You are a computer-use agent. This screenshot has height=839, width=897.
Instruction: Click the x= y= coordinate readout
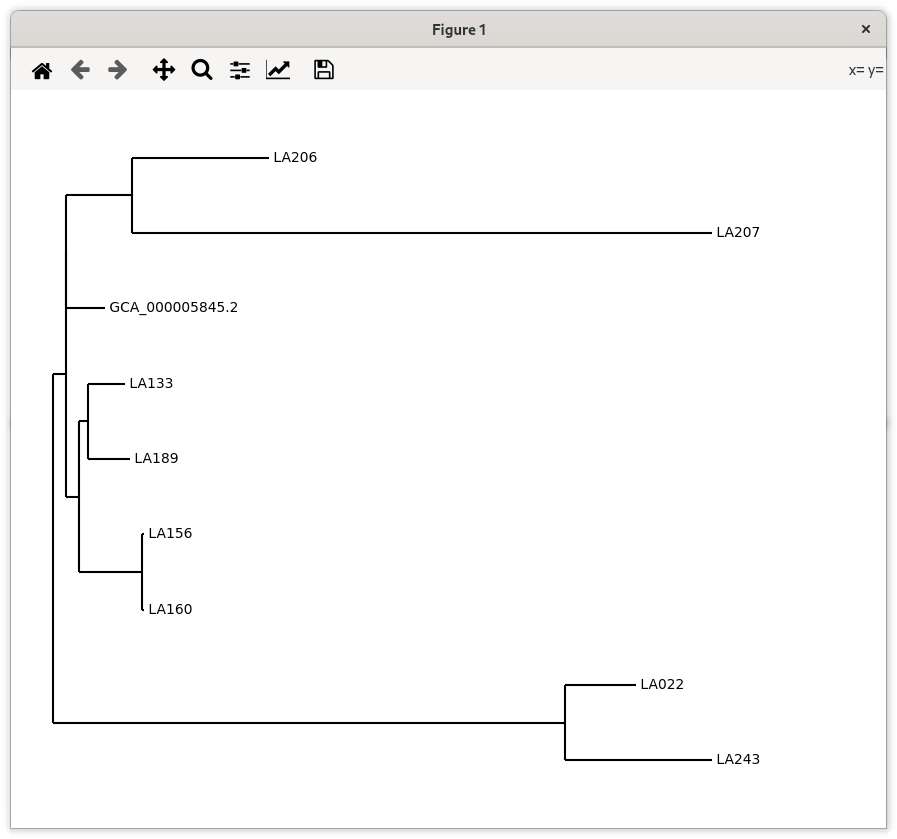click(x=865, y=70)
